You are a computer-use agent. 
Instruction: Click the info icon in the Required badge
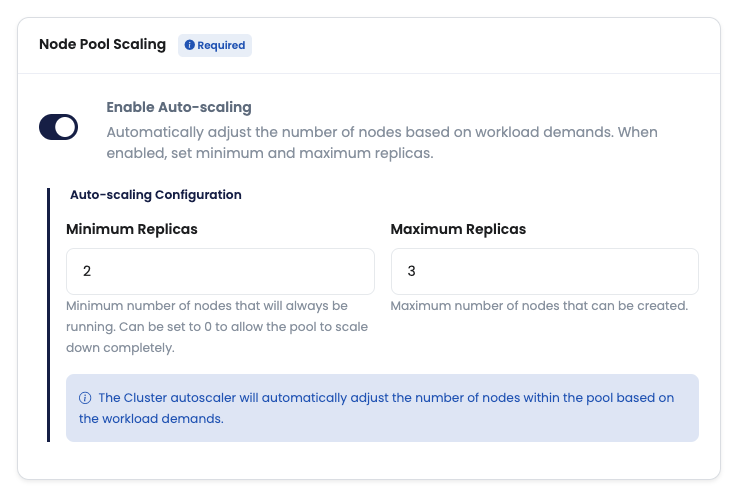tap(190, 45)
